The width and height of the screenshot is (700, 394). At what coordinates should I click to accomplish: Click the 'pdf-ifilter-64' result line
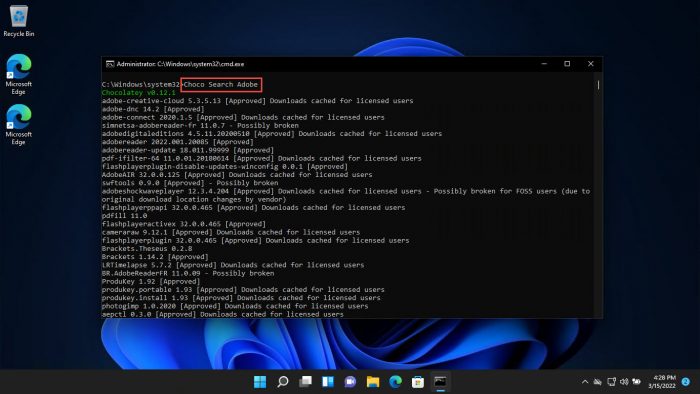pyautogui.click(x=262, y=158)
